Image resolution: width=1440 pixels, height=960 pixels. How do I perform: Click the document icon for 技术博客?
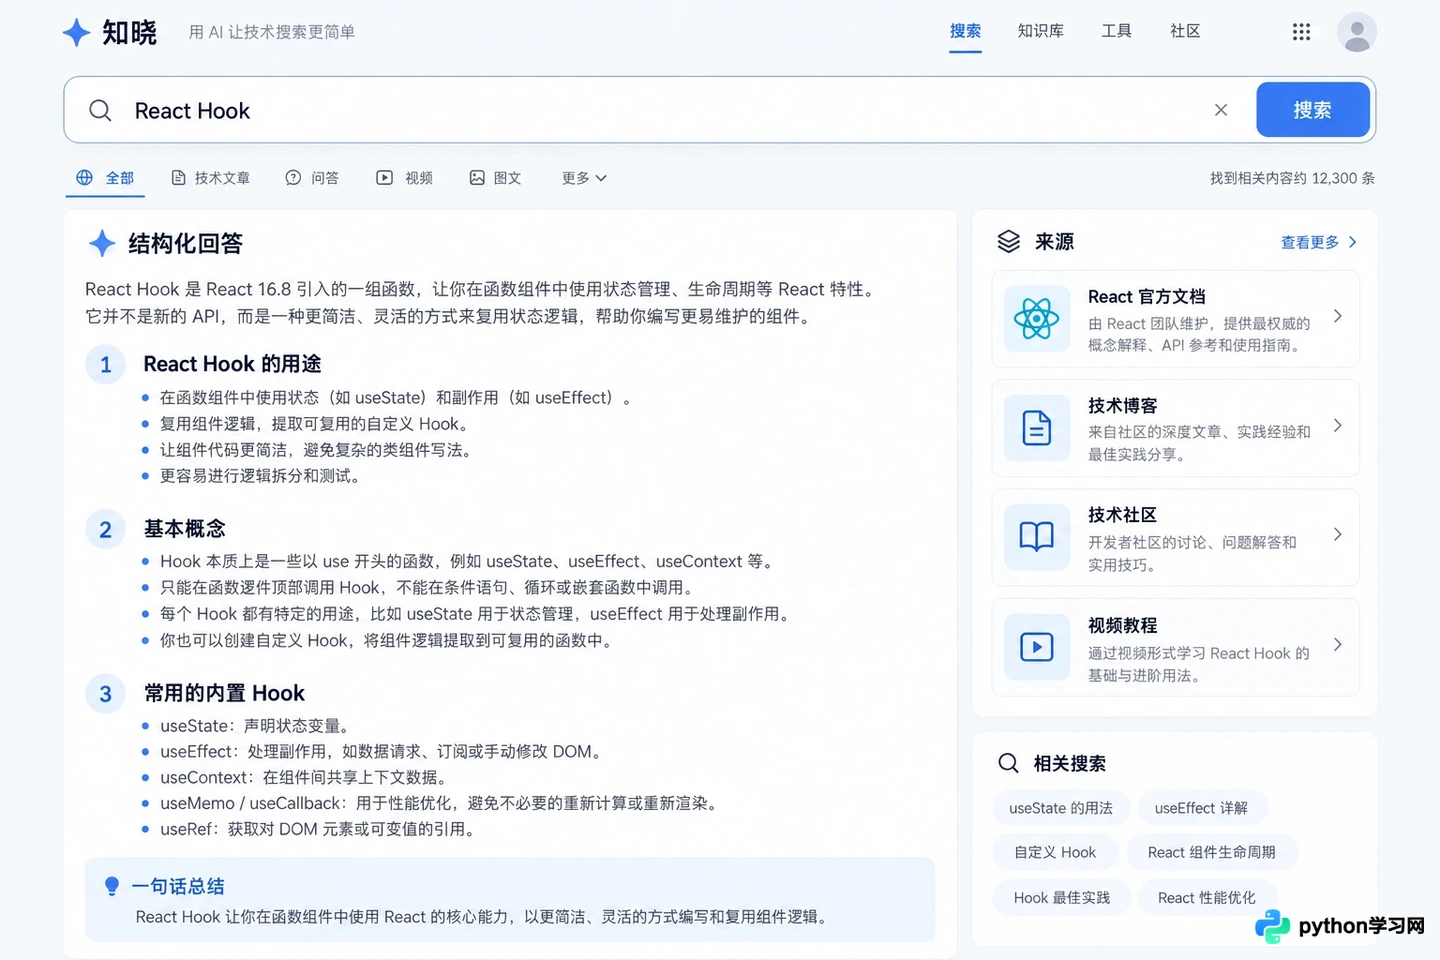tap(1036, 428)
